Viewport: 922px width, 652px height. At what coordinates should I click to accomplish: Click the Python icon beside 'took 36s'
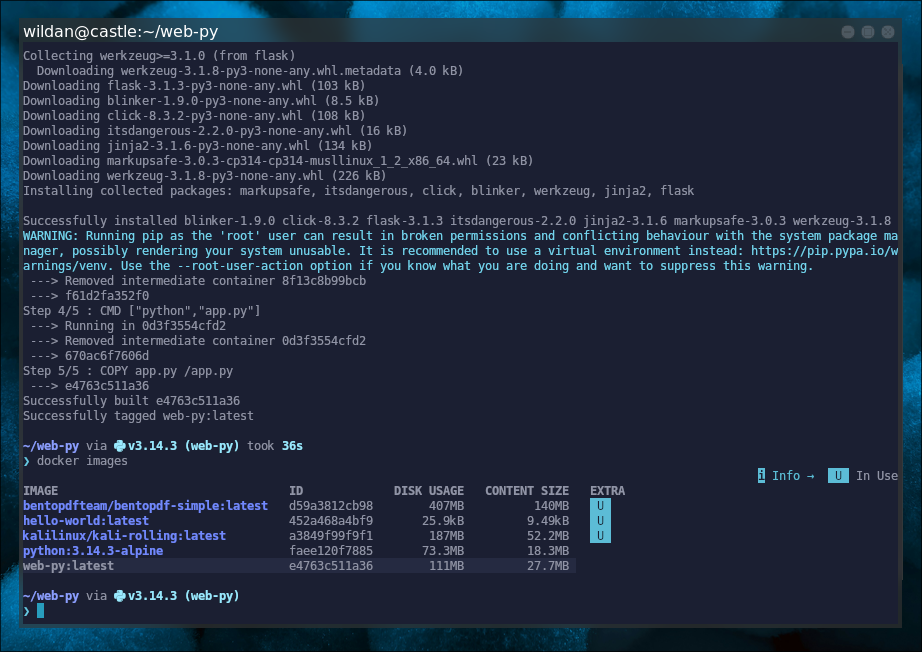(120, 446)
